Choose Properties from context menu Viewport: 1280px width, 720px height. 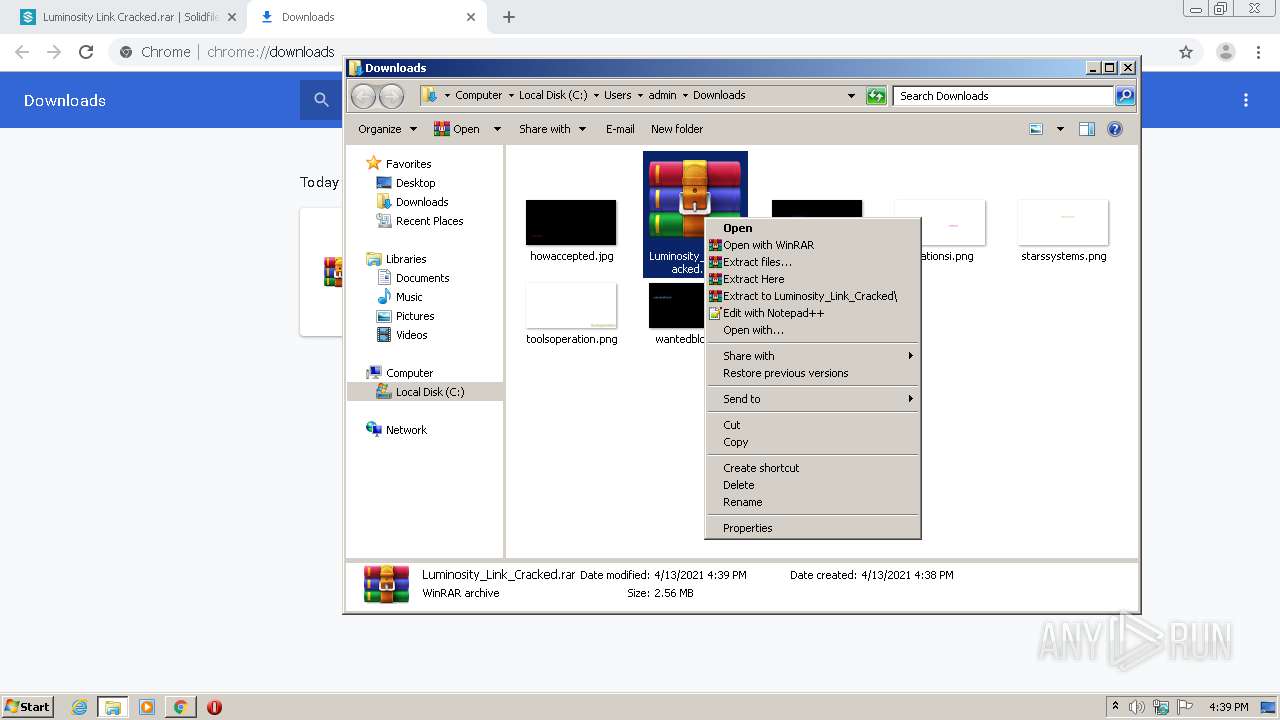pyautogui.click(x=812, y=528)
